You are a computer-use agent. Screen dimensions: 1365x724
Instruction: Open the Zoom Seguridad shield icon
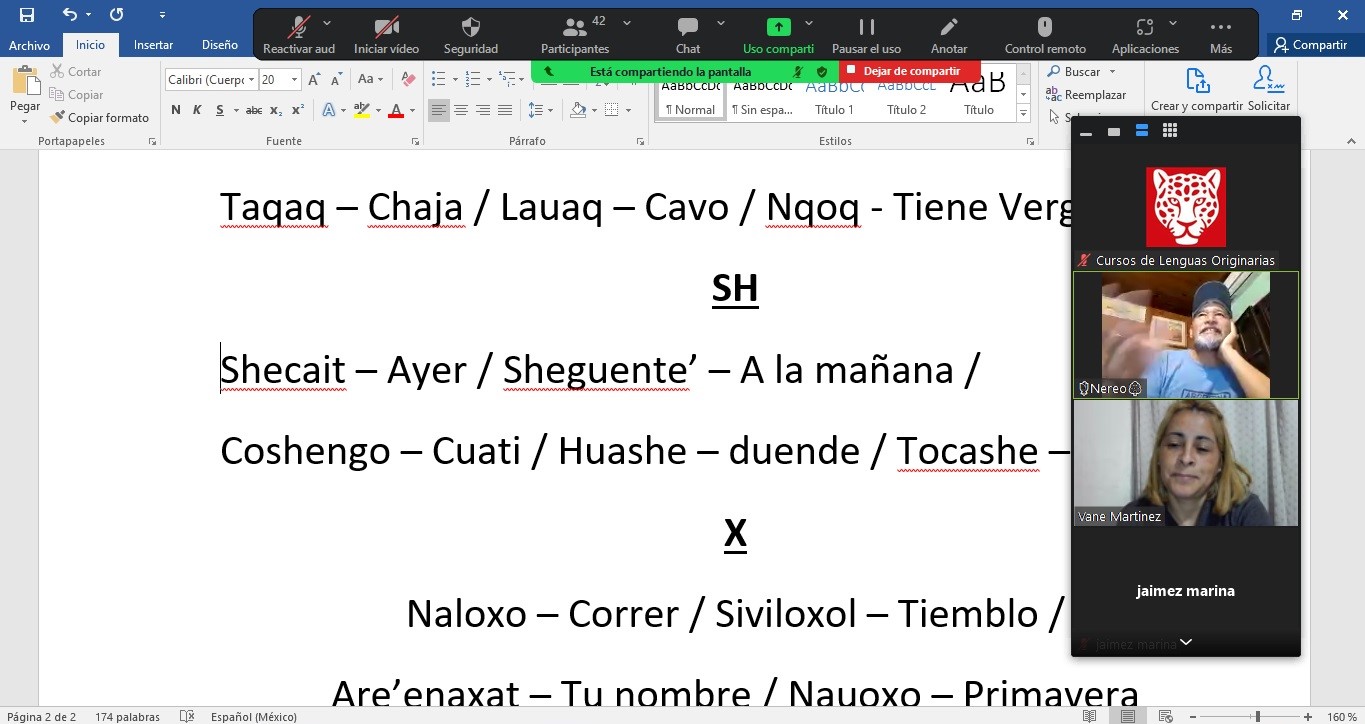pos(470,28)
